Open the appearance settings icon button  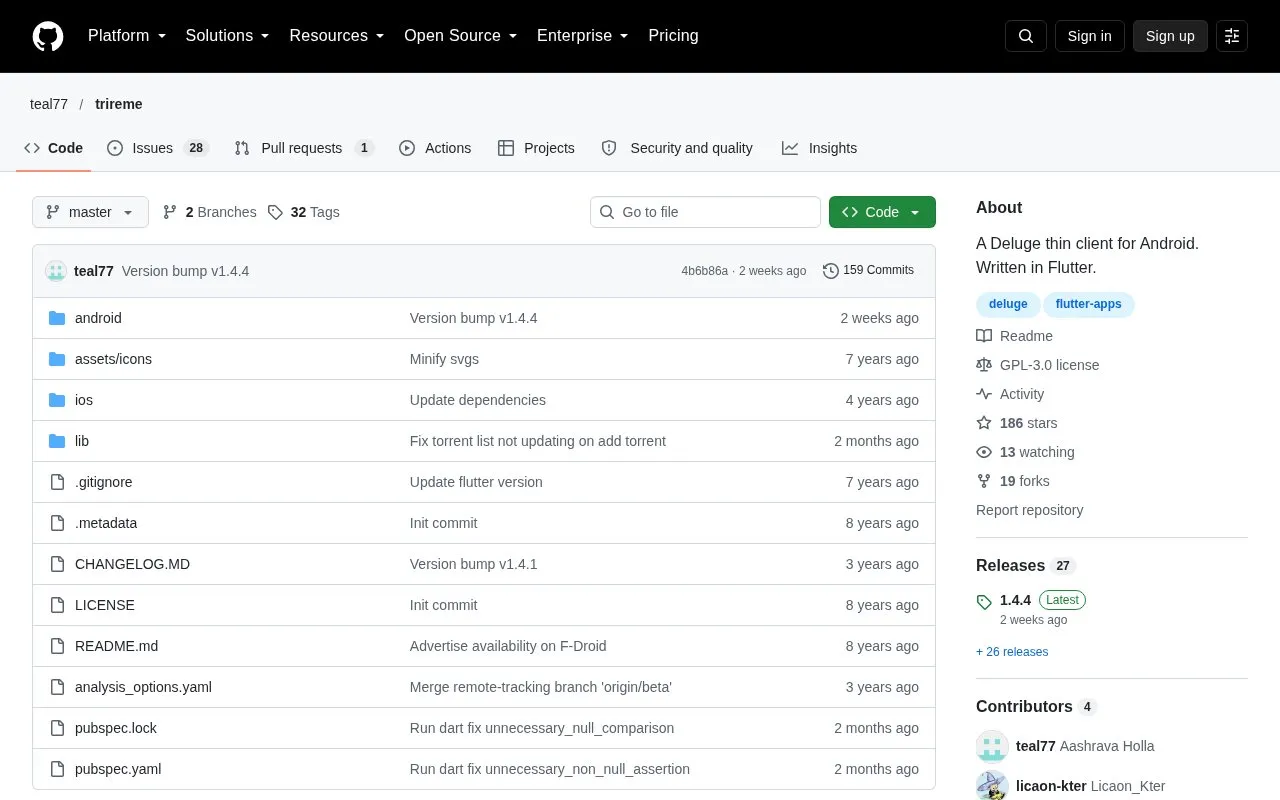[1232, 36]
